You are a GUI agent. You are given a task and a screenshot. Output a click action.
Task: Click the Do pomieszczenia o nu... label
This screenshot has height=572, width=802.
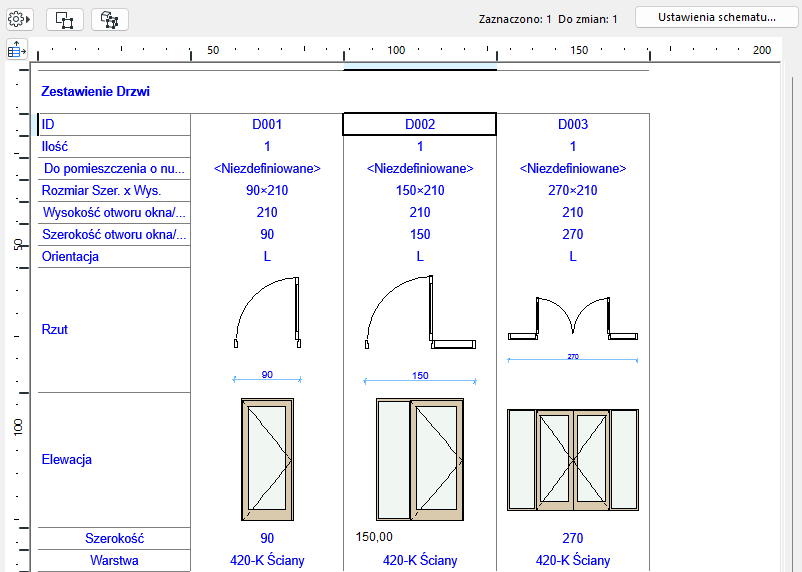[x=114, y=168]
